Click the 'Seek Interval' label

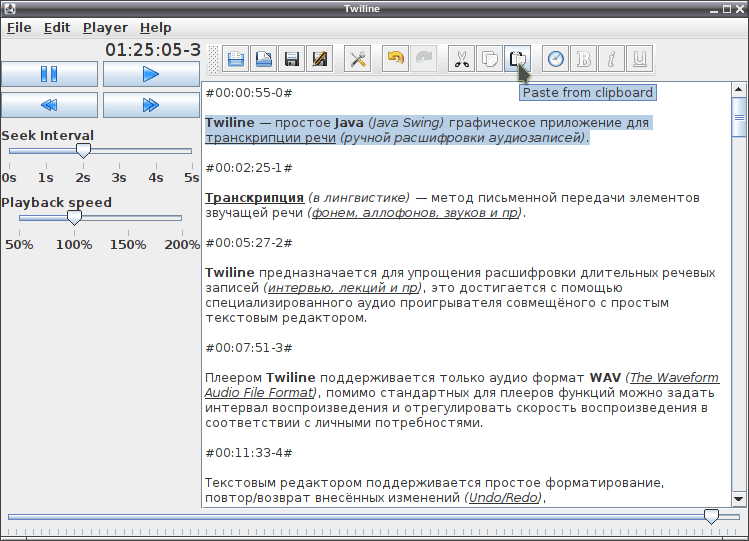(47, 136)
